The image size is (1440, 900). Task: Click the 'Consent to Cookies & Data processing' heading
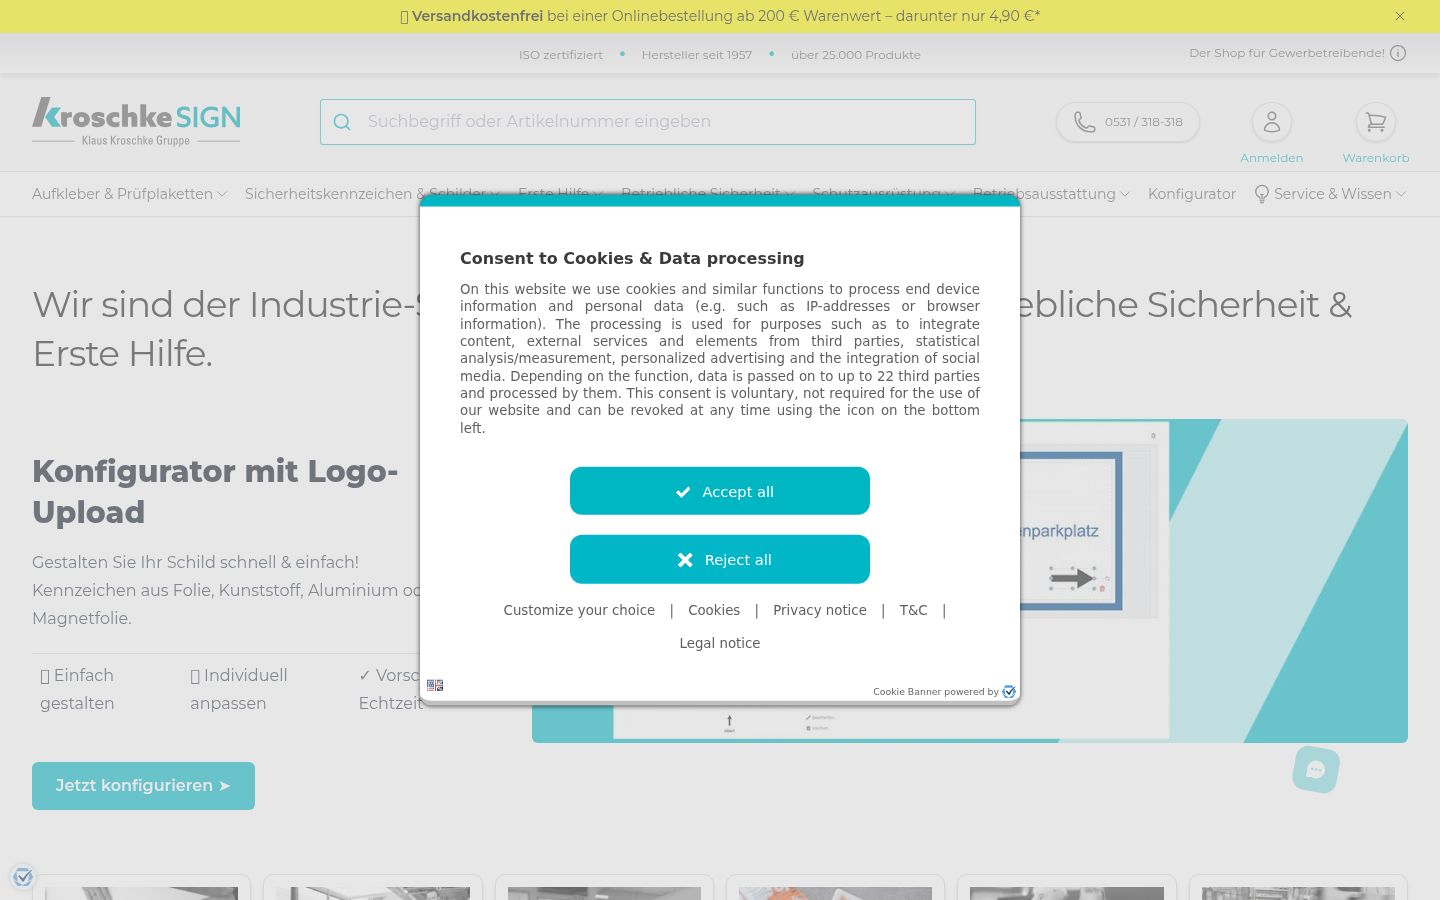632,258
